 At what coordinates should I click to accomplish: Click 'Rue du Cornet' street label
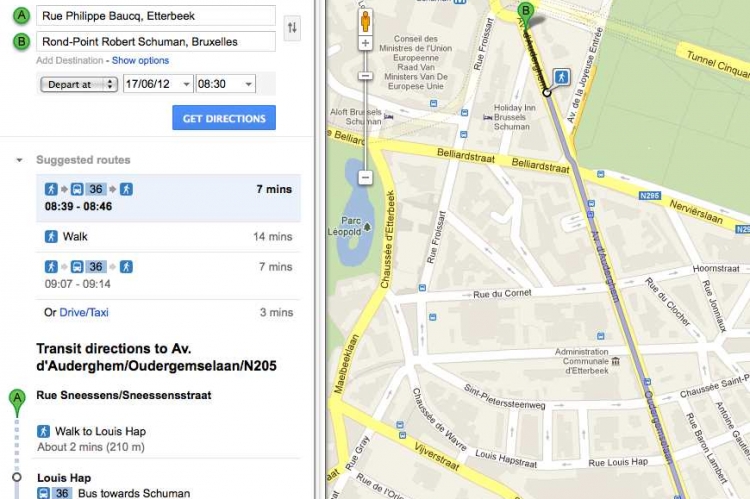click(502, 294)
